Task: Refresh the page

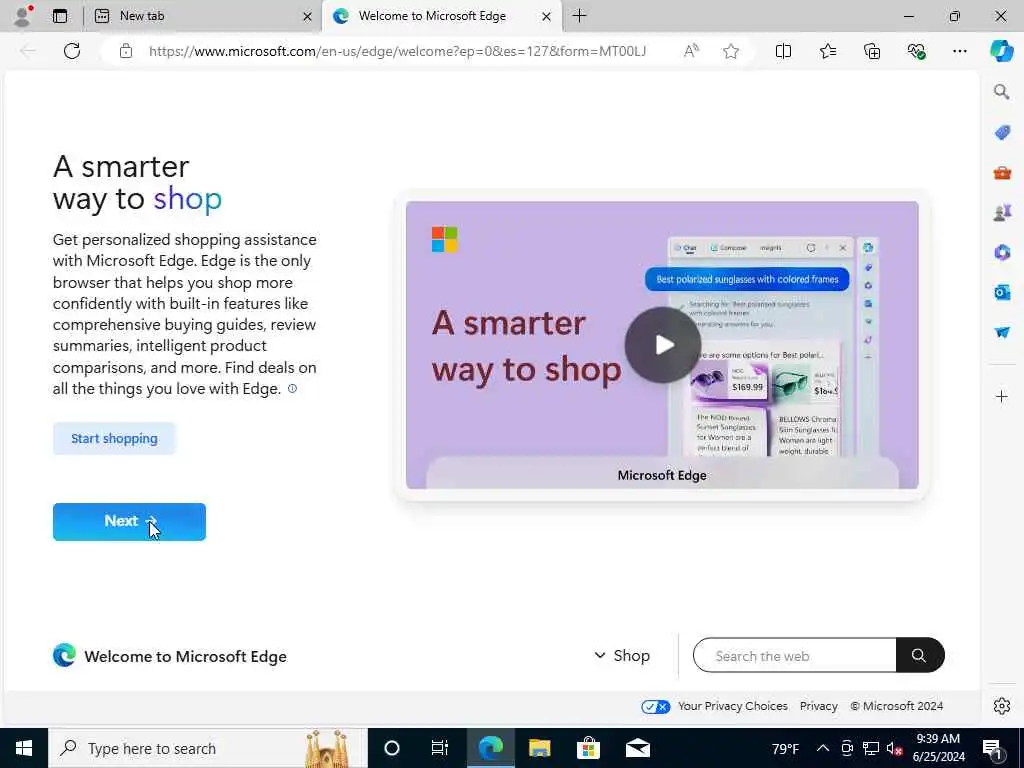Action: pyautogui.click(x=72, y=51)
